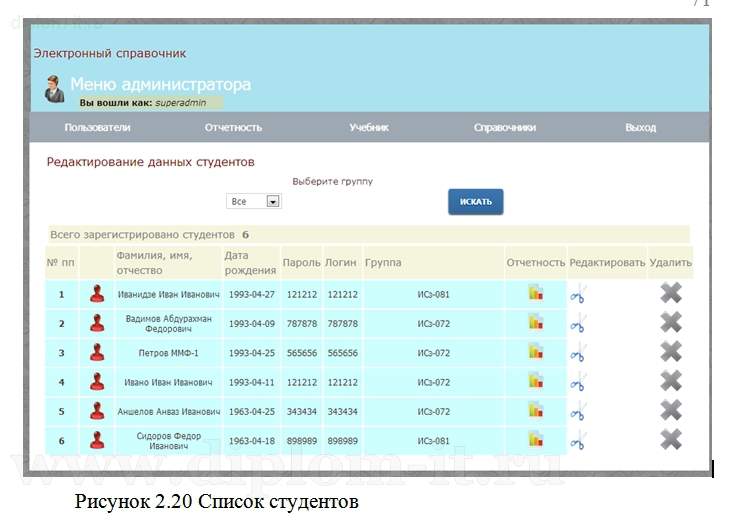Click edit scissors icon for Петров ММФ-1
This screenshot has height=524, width=753.
[578, 352]
